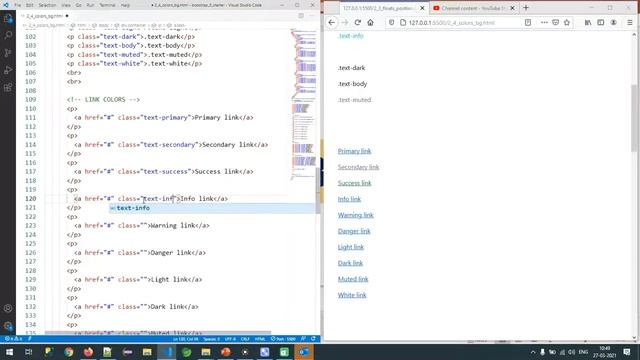Open the Accounts menu in activity bar
The width and height of the screenshot is (640, 360).
(x=8, y=309)
